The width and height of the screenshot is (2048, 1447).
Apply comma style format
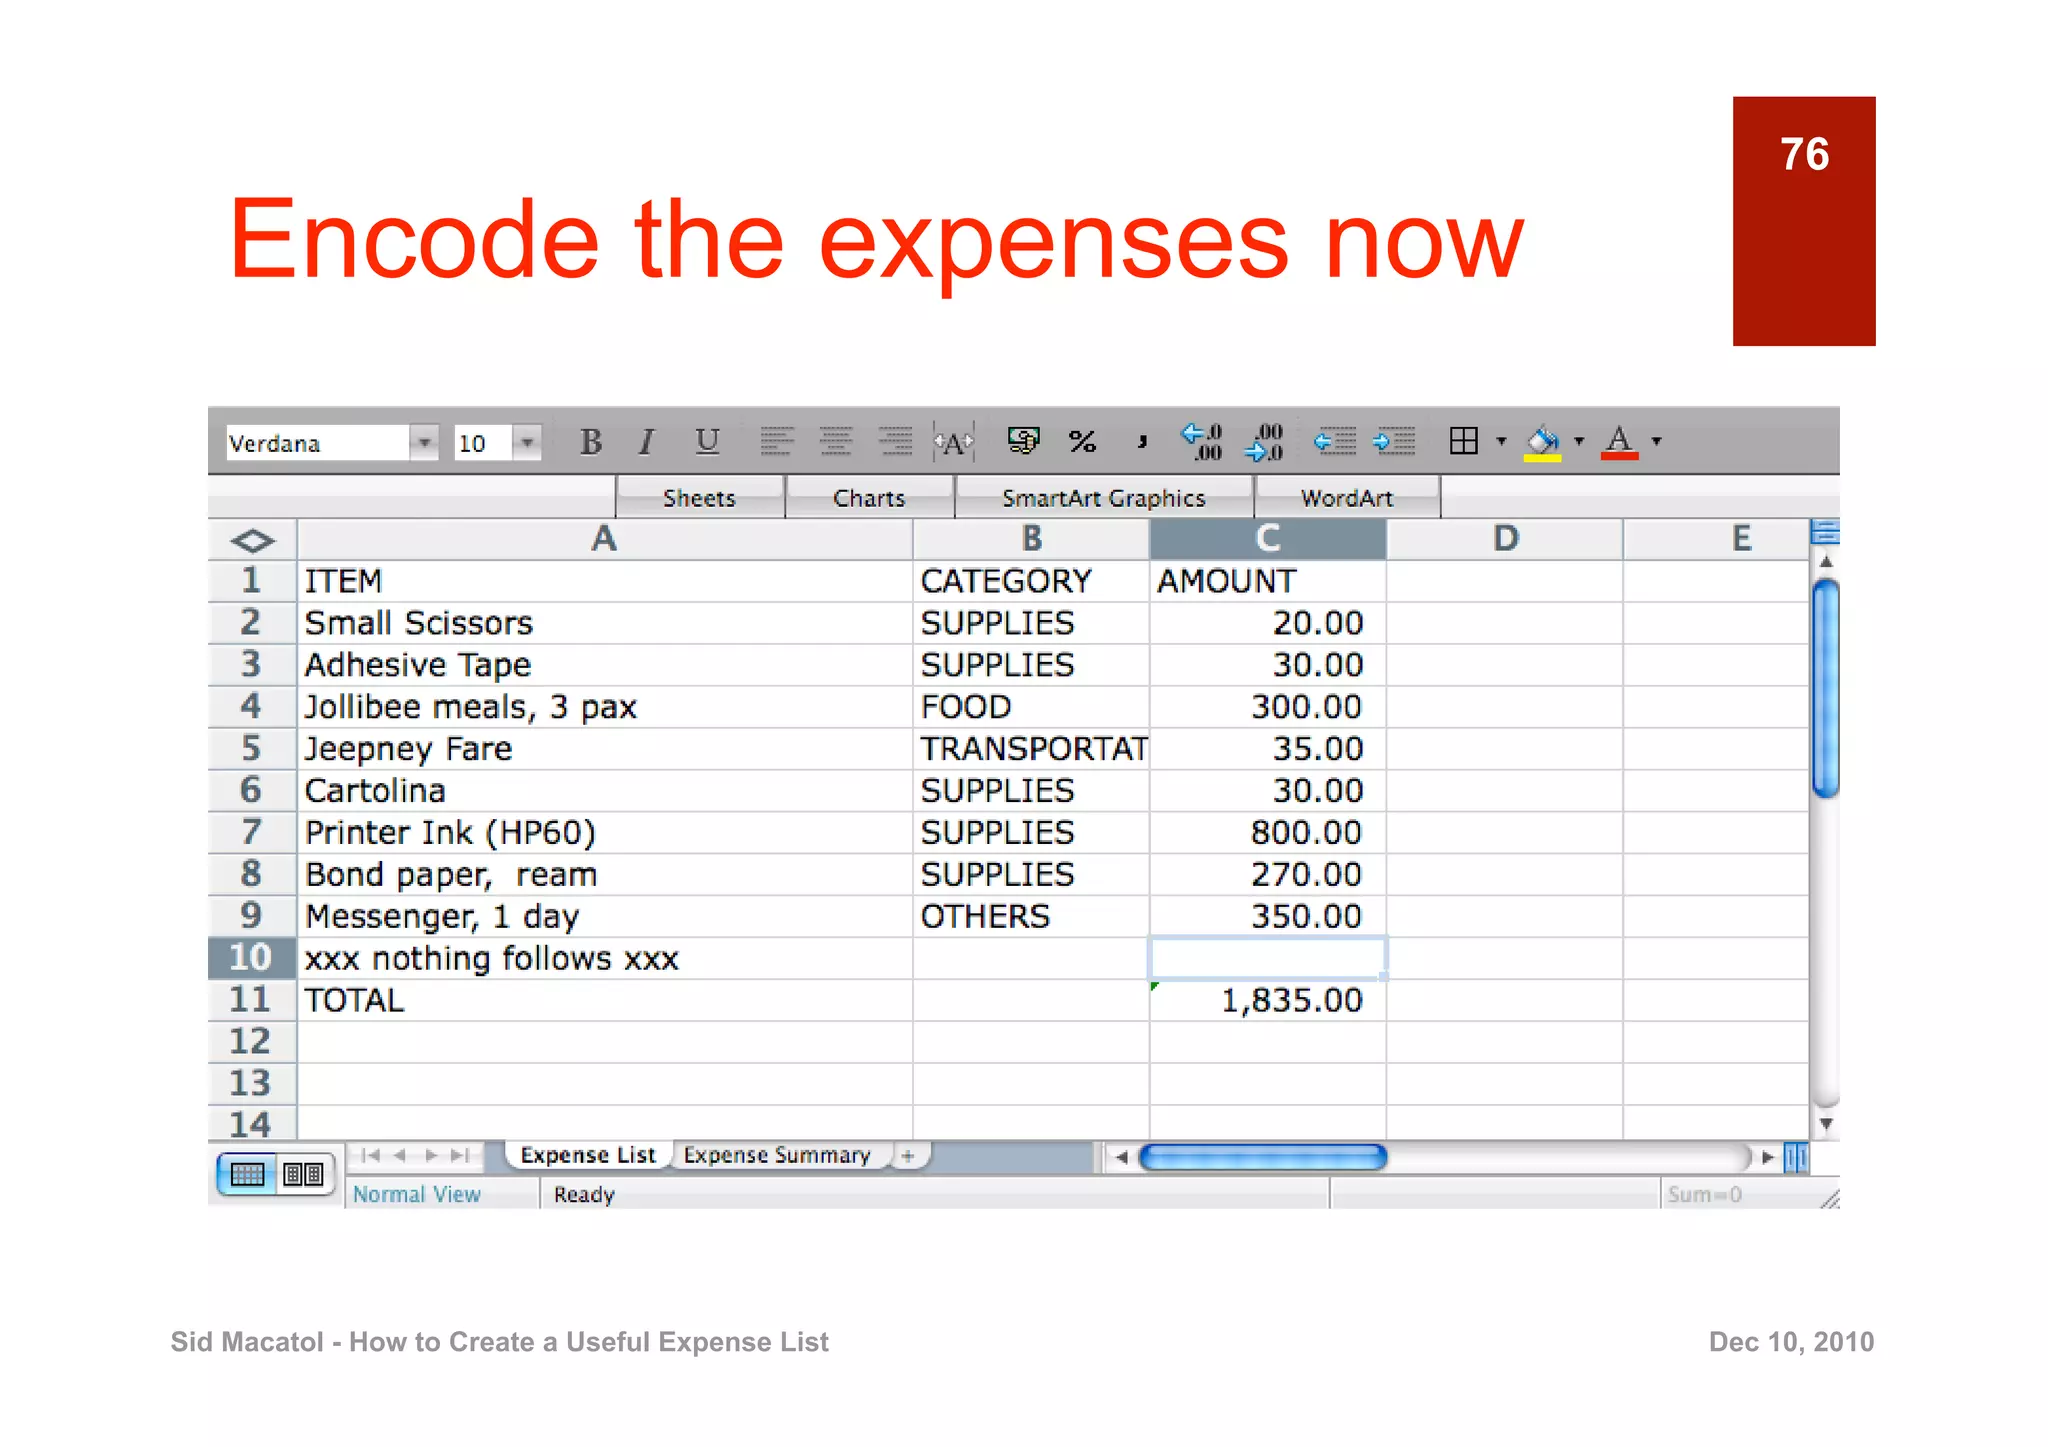click(1141, 441)
